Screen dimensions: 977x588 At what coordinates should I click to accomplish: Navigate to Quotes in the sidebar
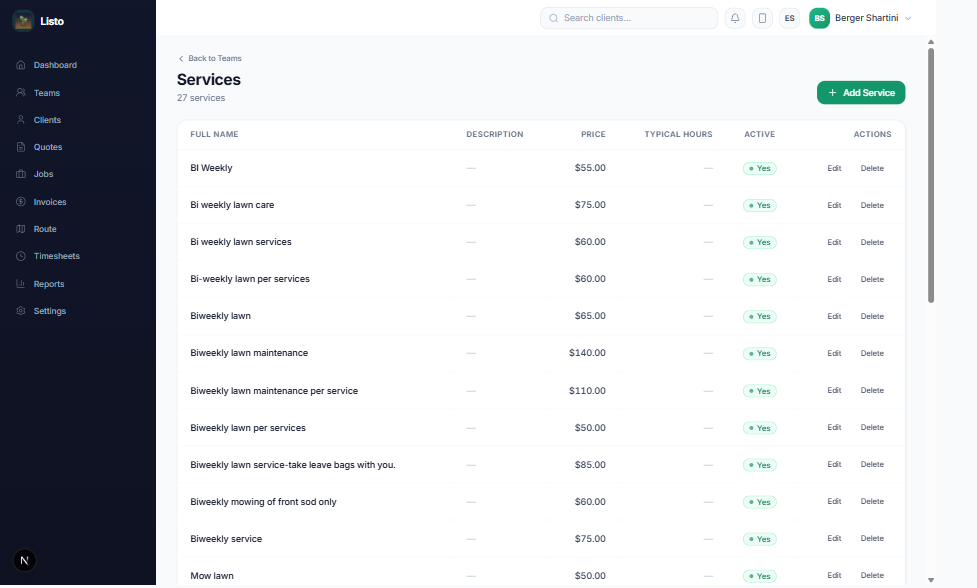coord(47,147)
